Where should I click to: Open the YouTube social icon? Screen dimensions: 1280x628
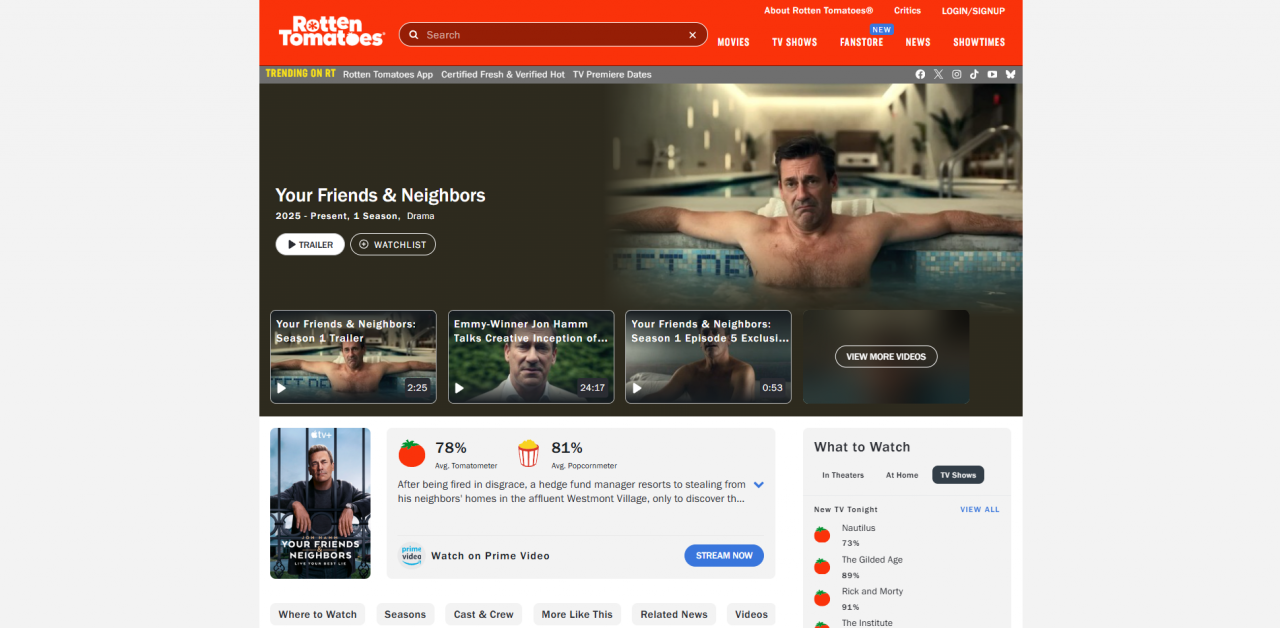[x=992, y=74]
